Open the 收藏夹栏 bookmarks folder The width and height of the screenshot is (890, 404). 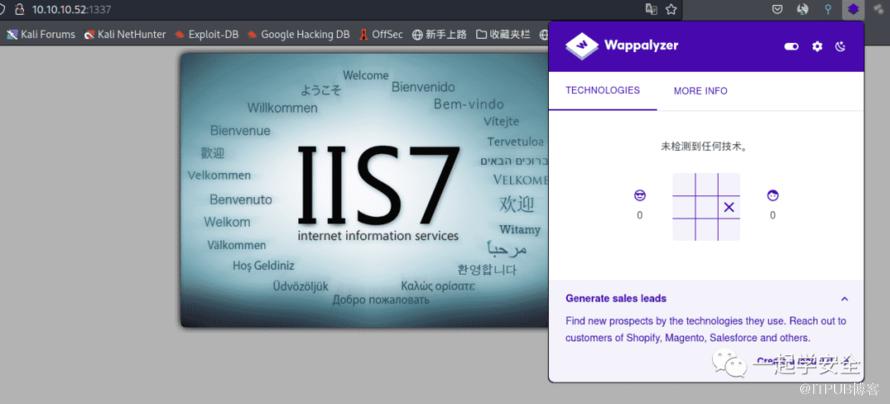(x=503, y=35)
